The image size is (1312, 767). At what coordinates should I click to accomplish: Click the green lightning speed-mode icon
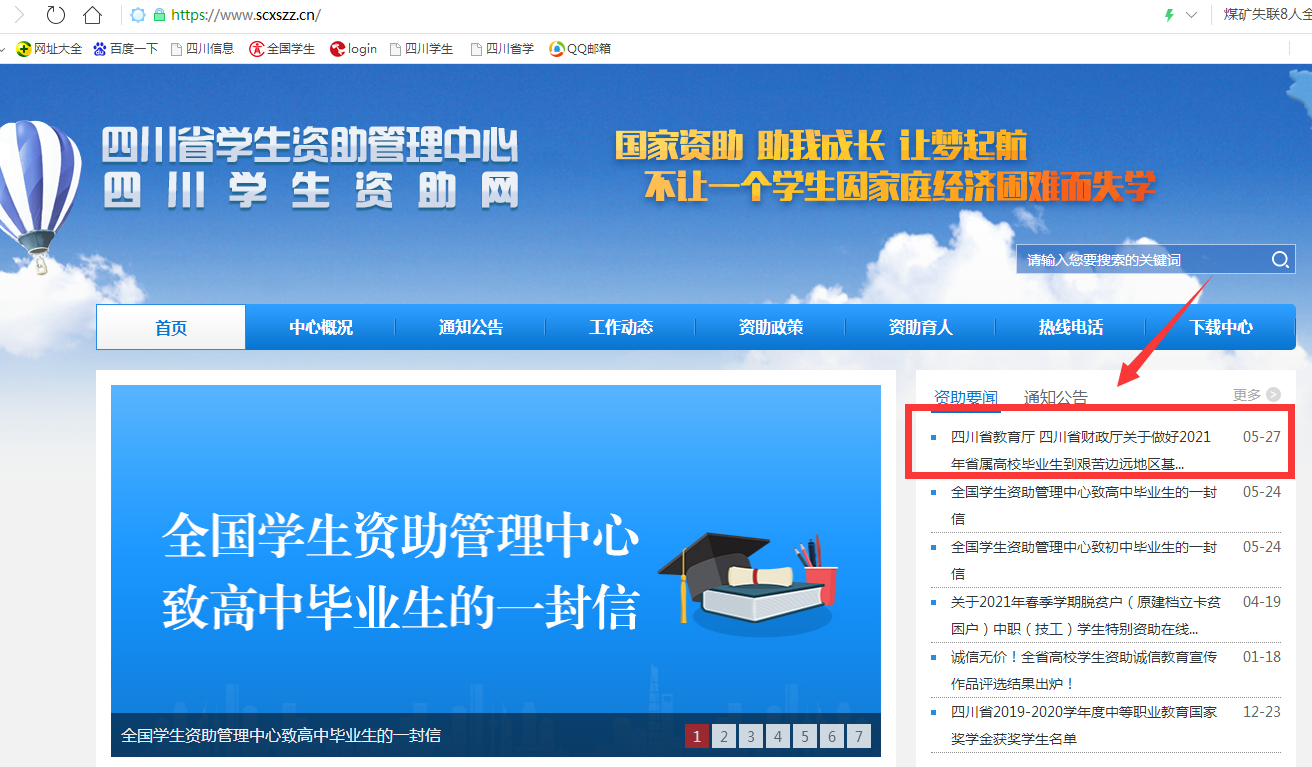click(x=1168, y=15)
